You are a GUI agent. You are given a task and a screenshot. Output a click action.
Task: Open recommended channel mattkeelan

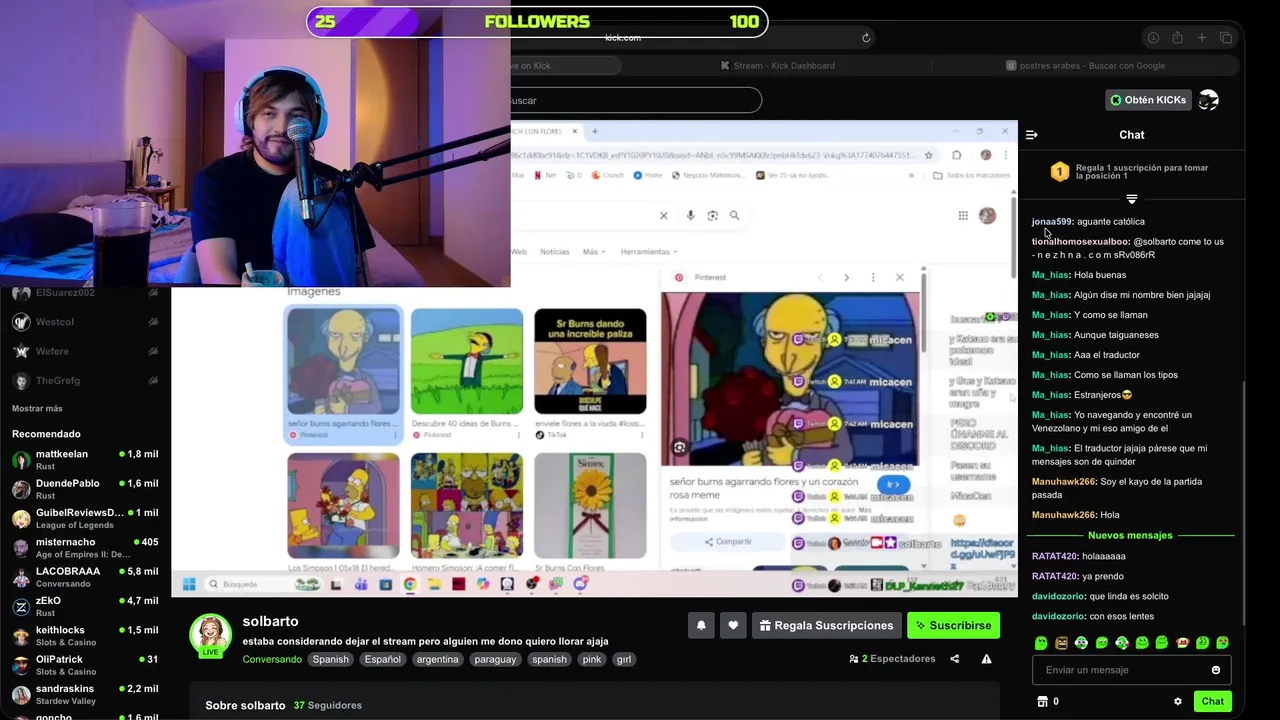[x=85, y=460]
